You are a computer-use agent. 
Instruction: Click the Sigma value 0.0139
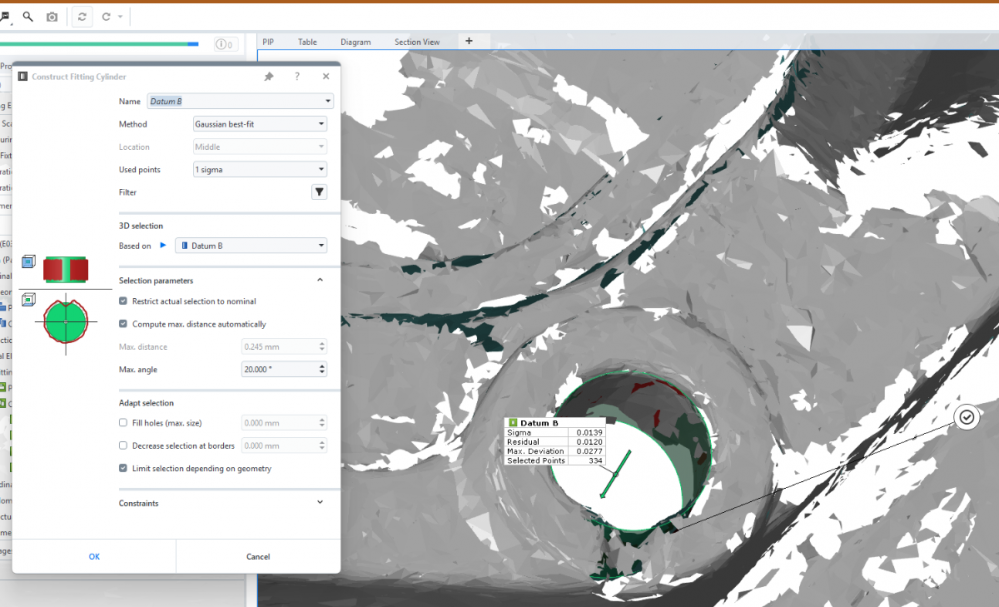point(589,432)
